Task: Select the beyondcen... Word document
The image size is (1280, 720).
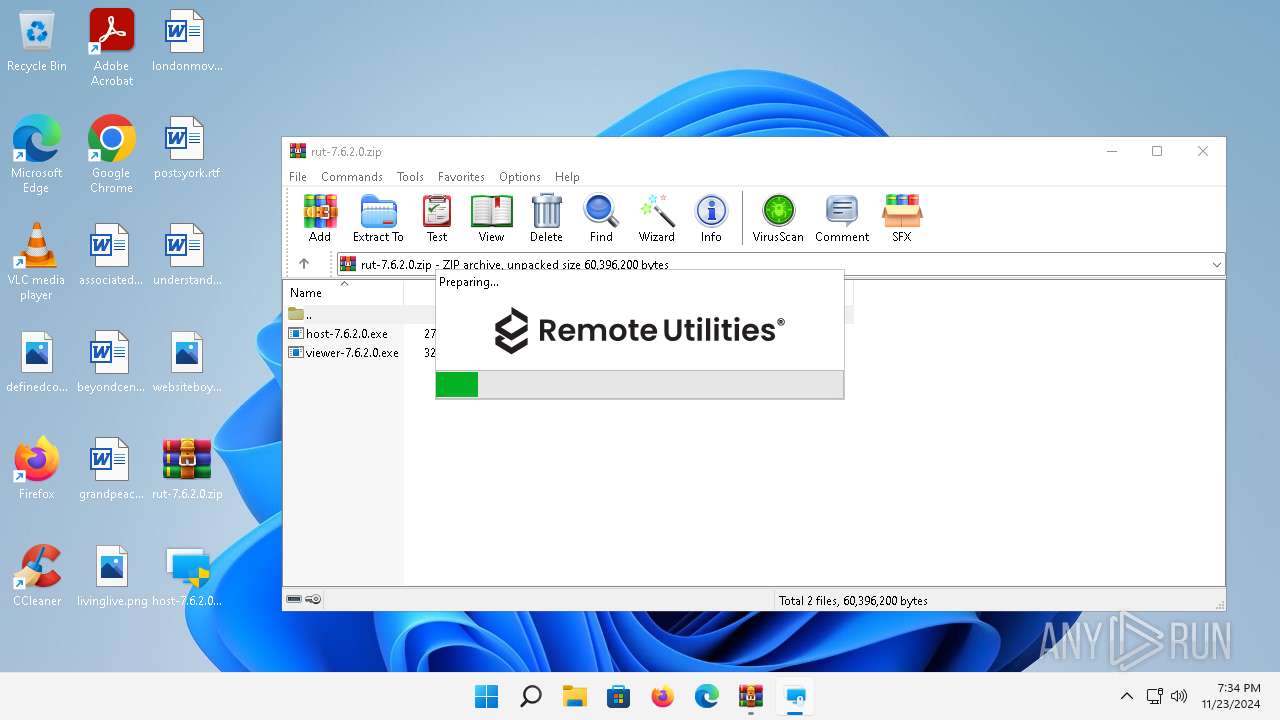Action: click(x=112, y=362)
